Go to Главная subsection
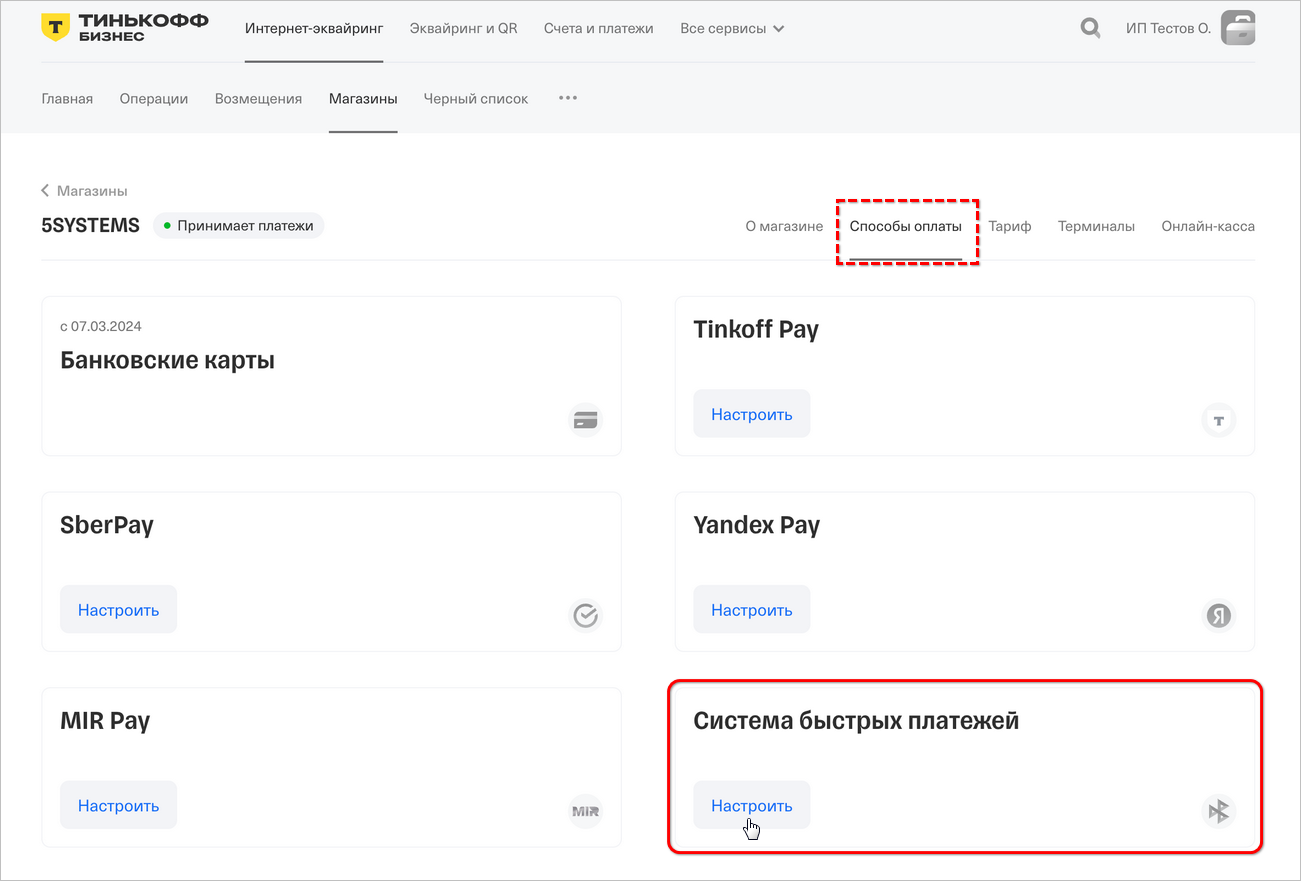 coord(67,98)
